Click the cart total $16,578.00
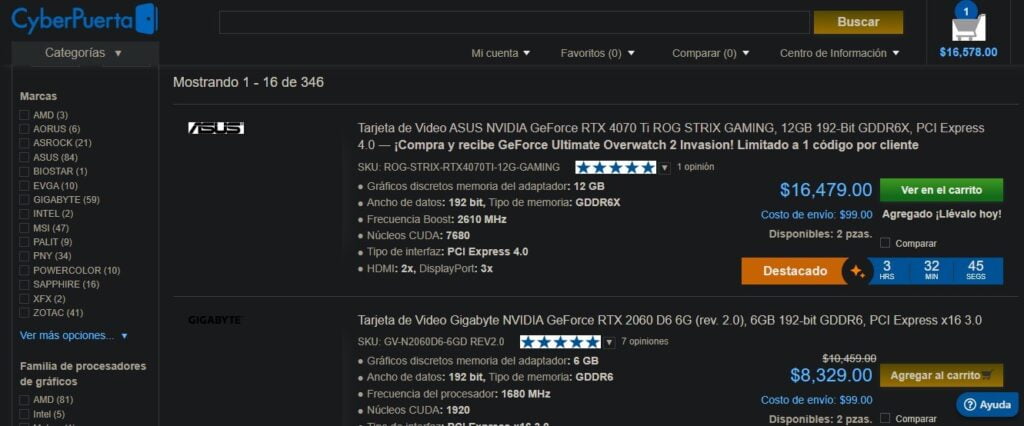This screenshot has width=1024, height=426. coord(968,52)
